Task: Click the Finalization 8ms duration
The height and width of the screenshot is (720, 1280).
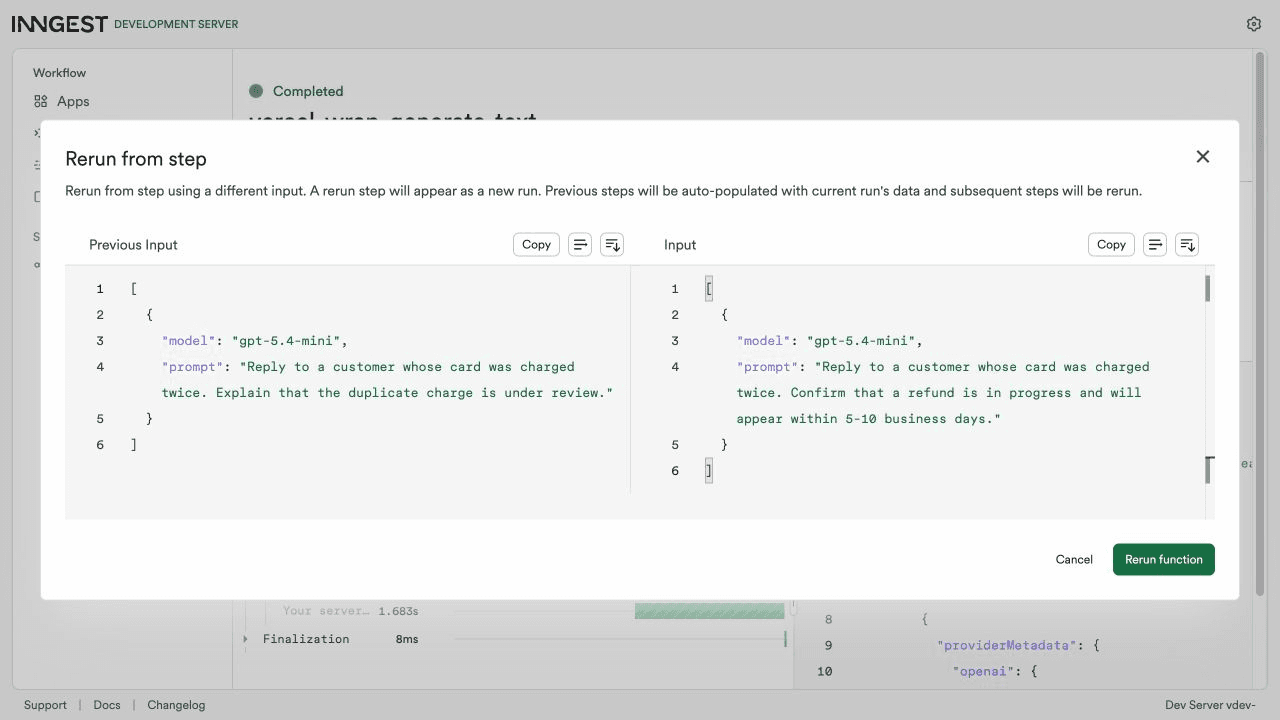Action: click(x=407, y=639)
